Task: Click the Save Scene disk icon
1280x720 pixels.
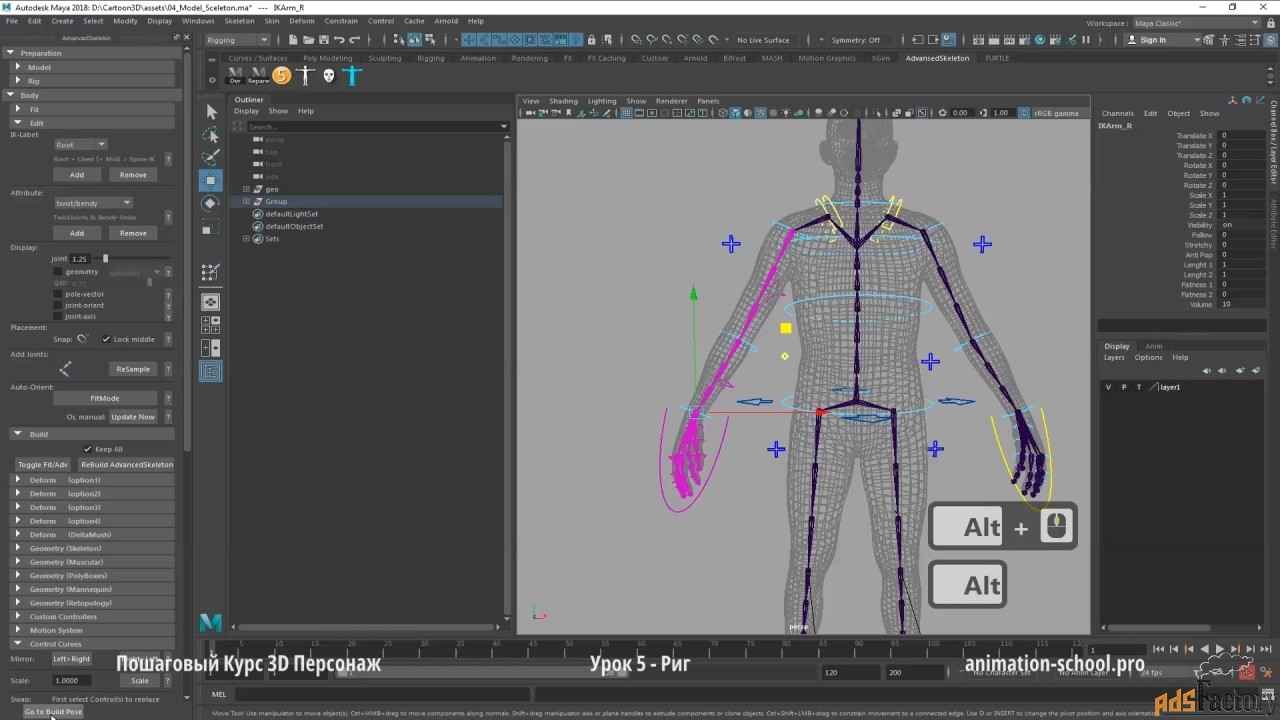Action: 323,40
